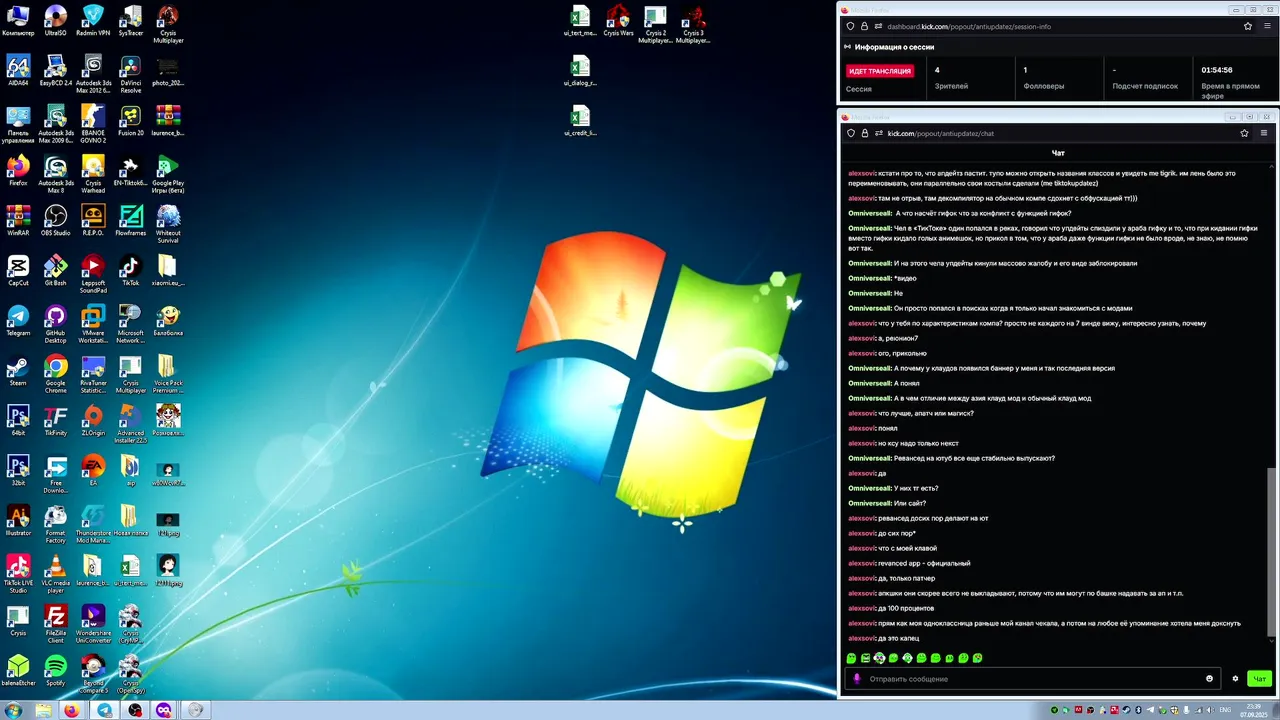Open the VLC media player icon
The height and width of the screenshot is (720, 1280).
point(56,575)
